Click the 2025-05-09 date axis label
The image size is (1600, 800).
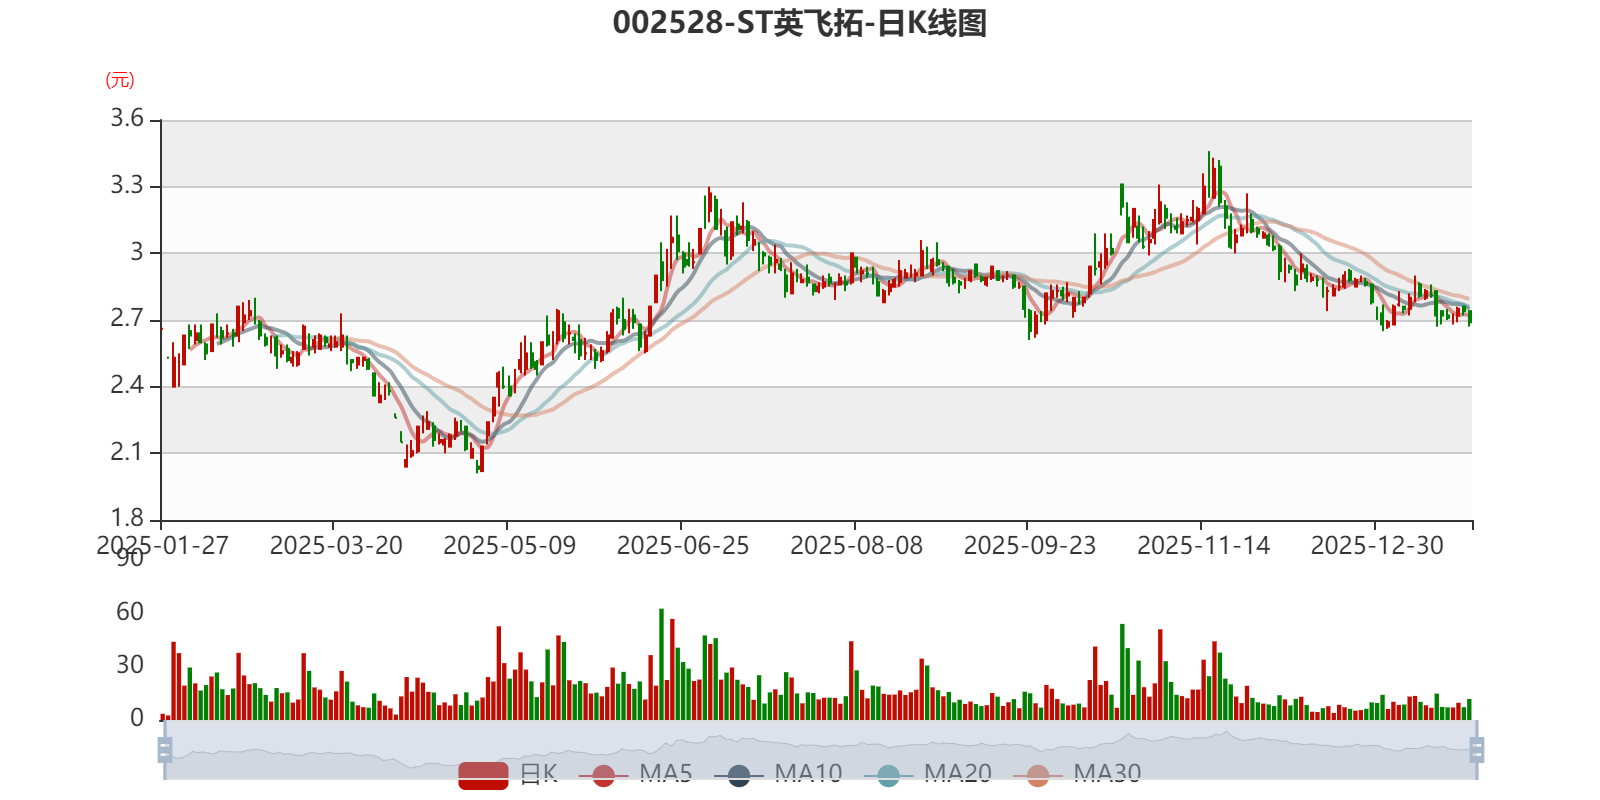coord(510,546)
